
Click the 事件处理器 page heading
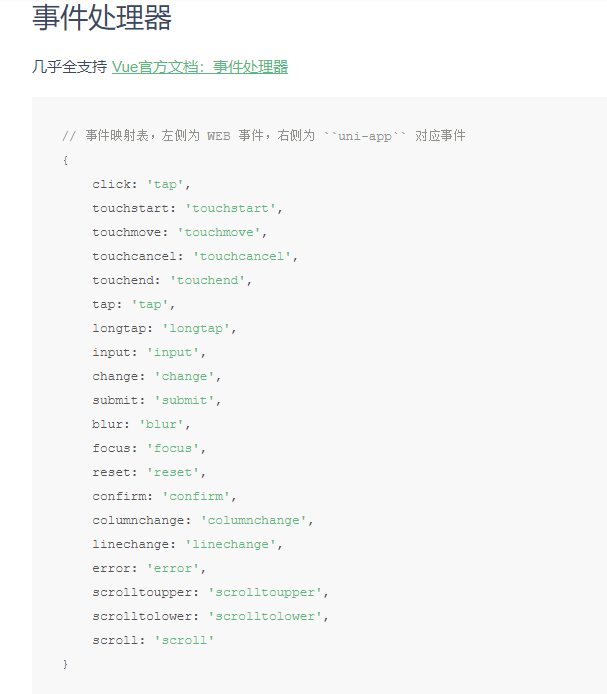coord(102,18)
